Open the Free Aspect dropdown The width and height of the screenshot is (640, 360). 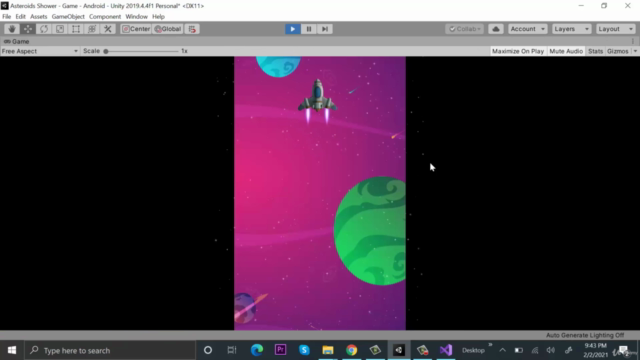pyautogui.click(x=40, y=51)
